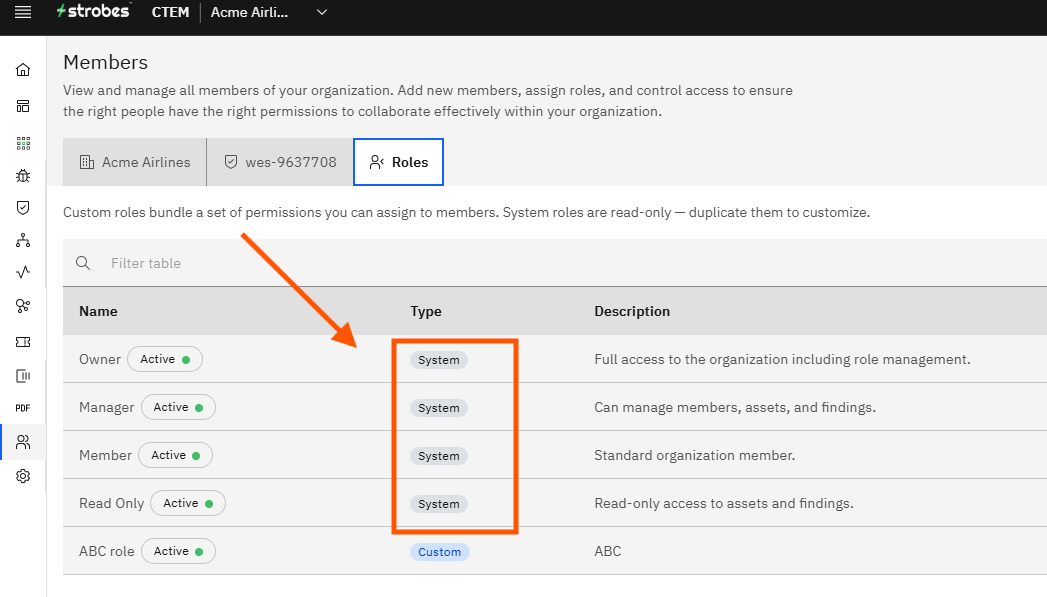
Task: Go to Home in the sidebar
Action: 23,69
